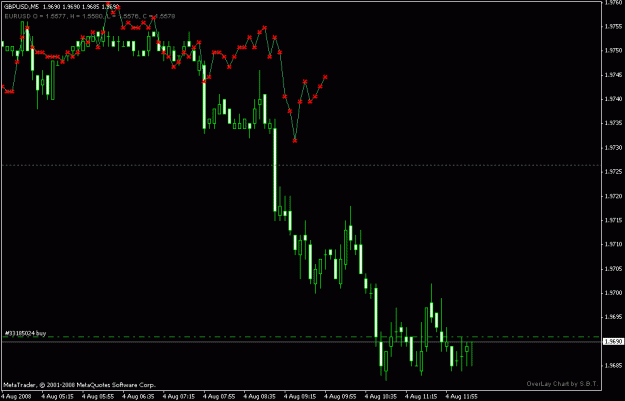The width and height of the screenshot is (625, 401).
Task: Click the 1.9700 price scale label
Action: 613,293
